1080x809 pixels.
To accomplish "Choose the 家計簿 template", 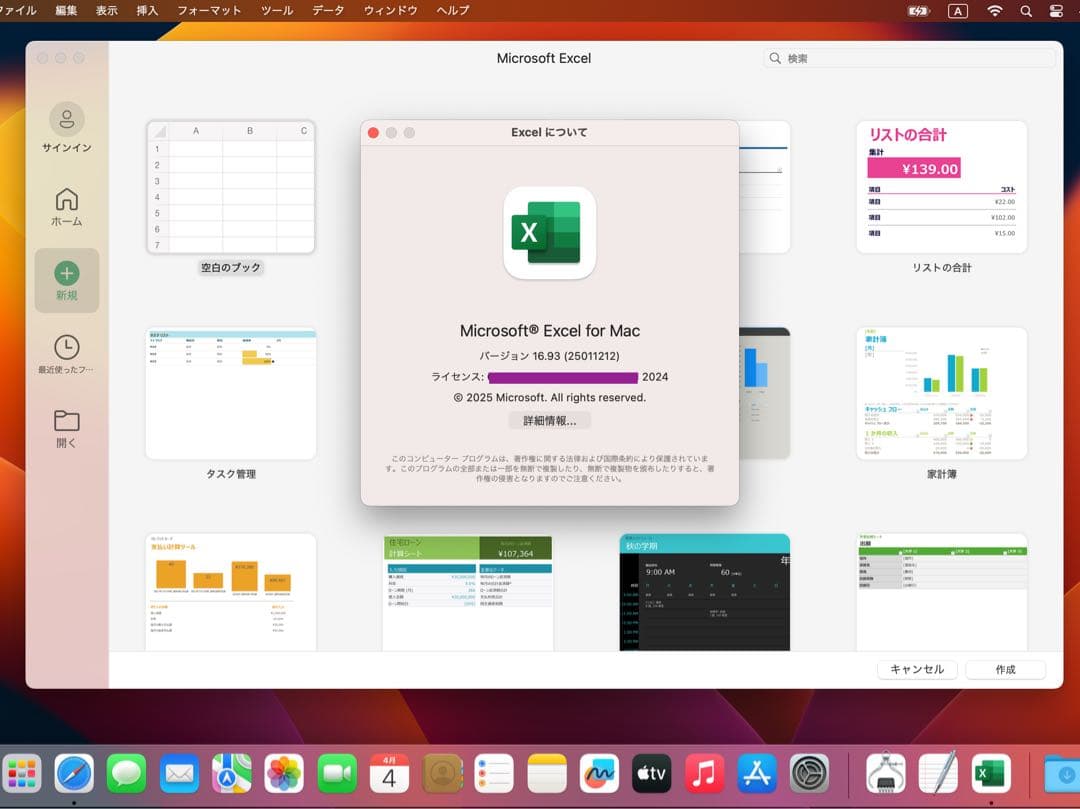I will pos(940,393).
